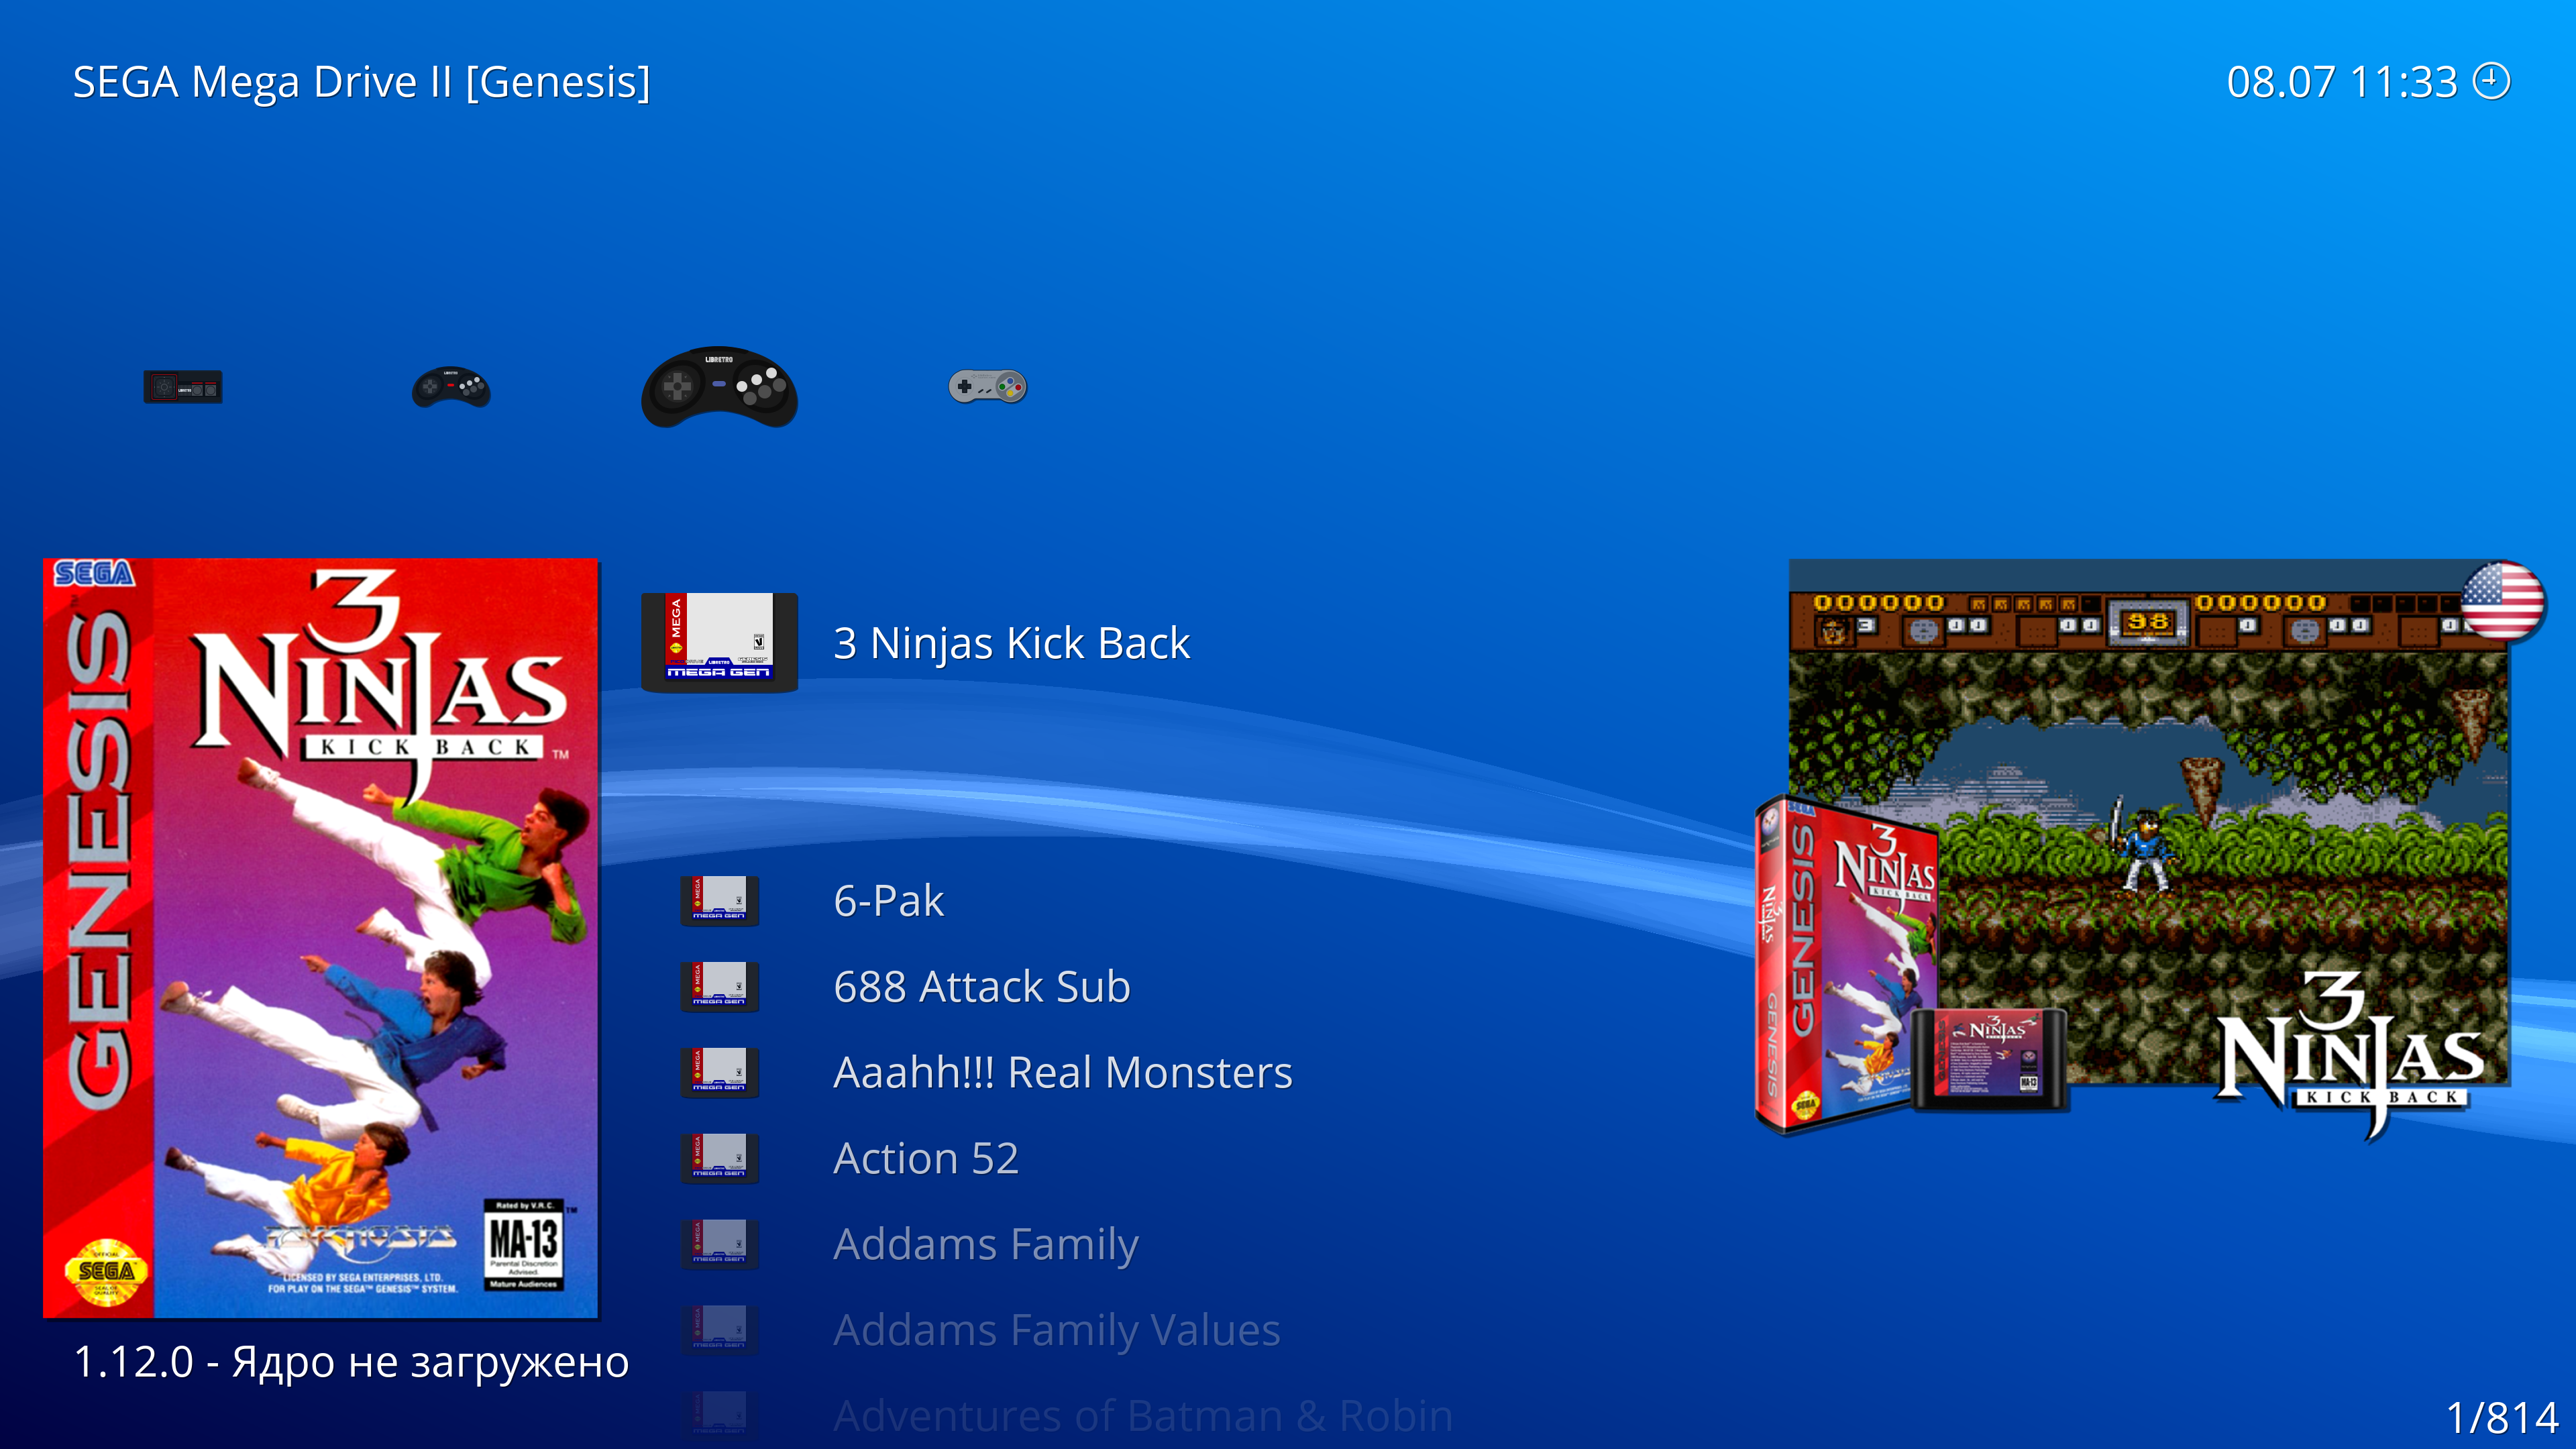Image resolution: width=2576 pixels, height=1449 pixels.
Task: Click the 1/814 entry counter
Action: pyautogui.click(x=2501, y=1418)
